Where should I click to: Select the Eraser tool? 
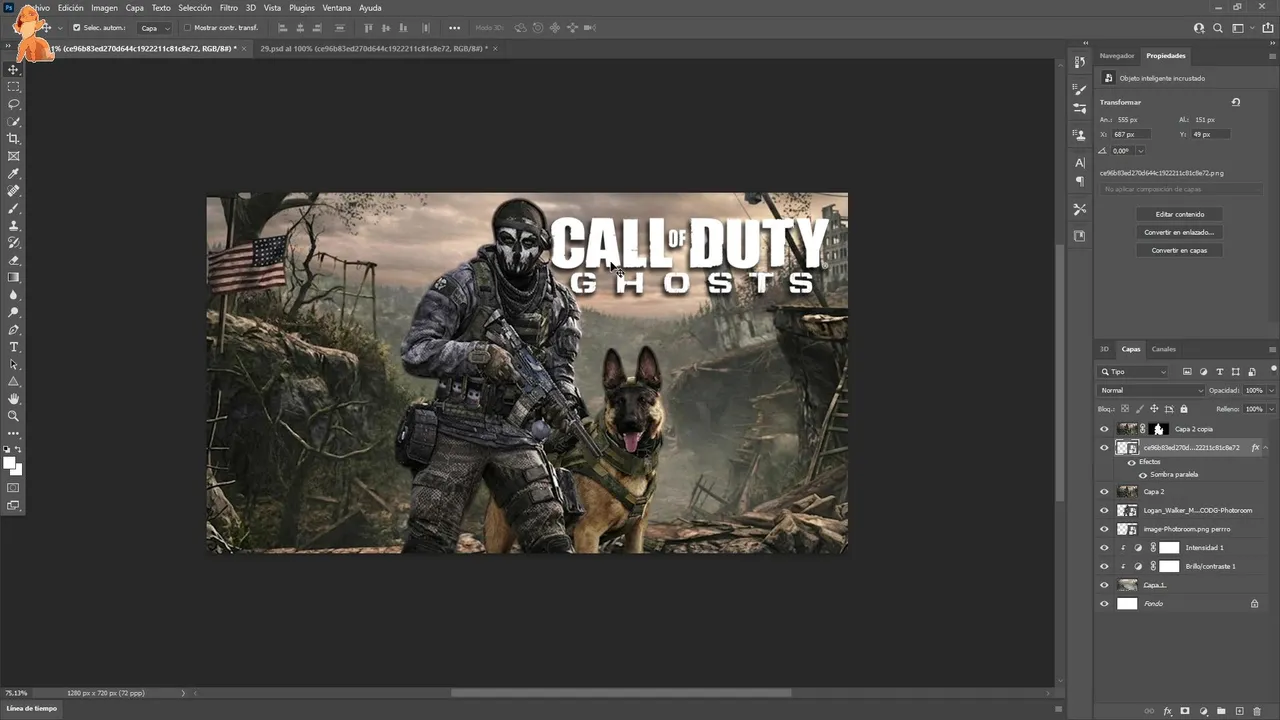(14, 260)
